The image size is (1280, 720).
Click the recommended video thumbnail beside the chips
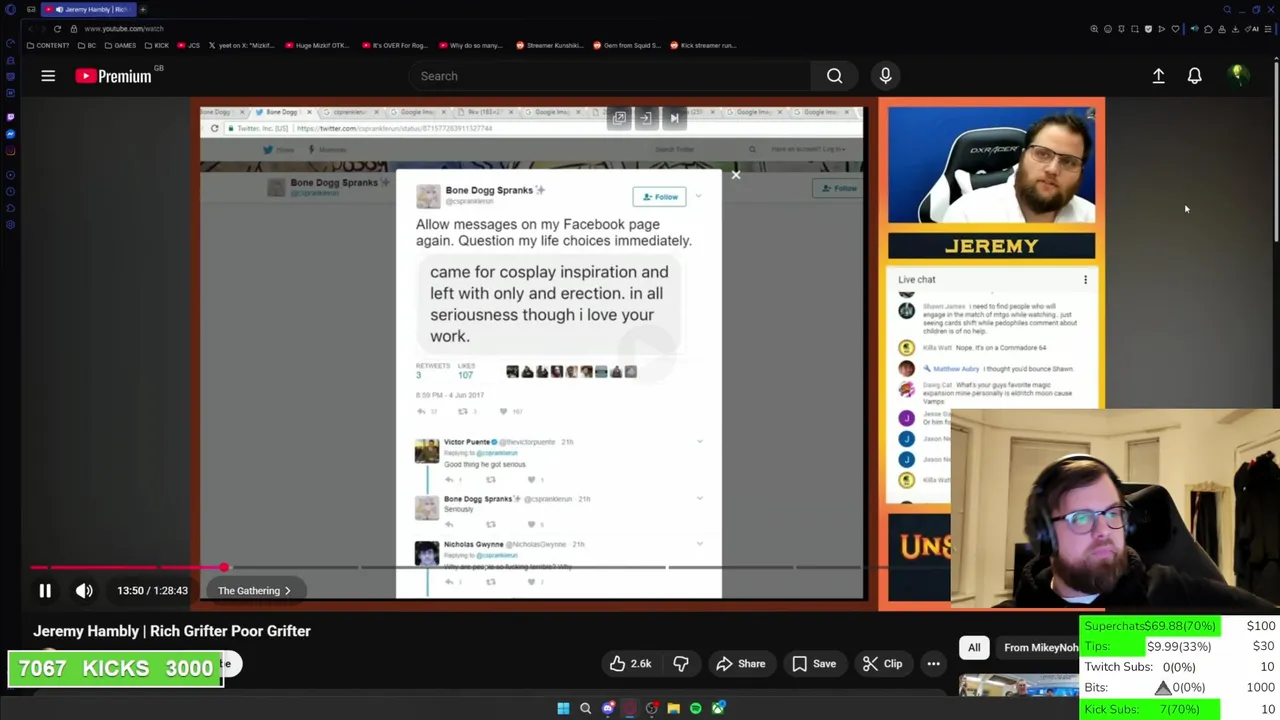[1018, 685]
